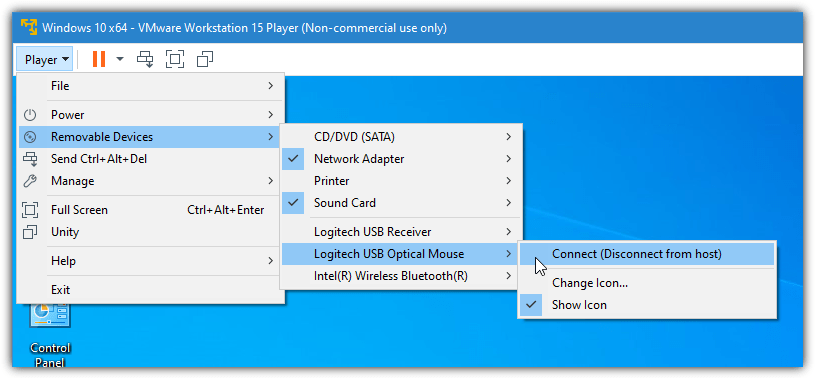Click the disc icon beside Removable Devices
The width and height of the screenshot is (815, 378).
click(x=31, y=137)
